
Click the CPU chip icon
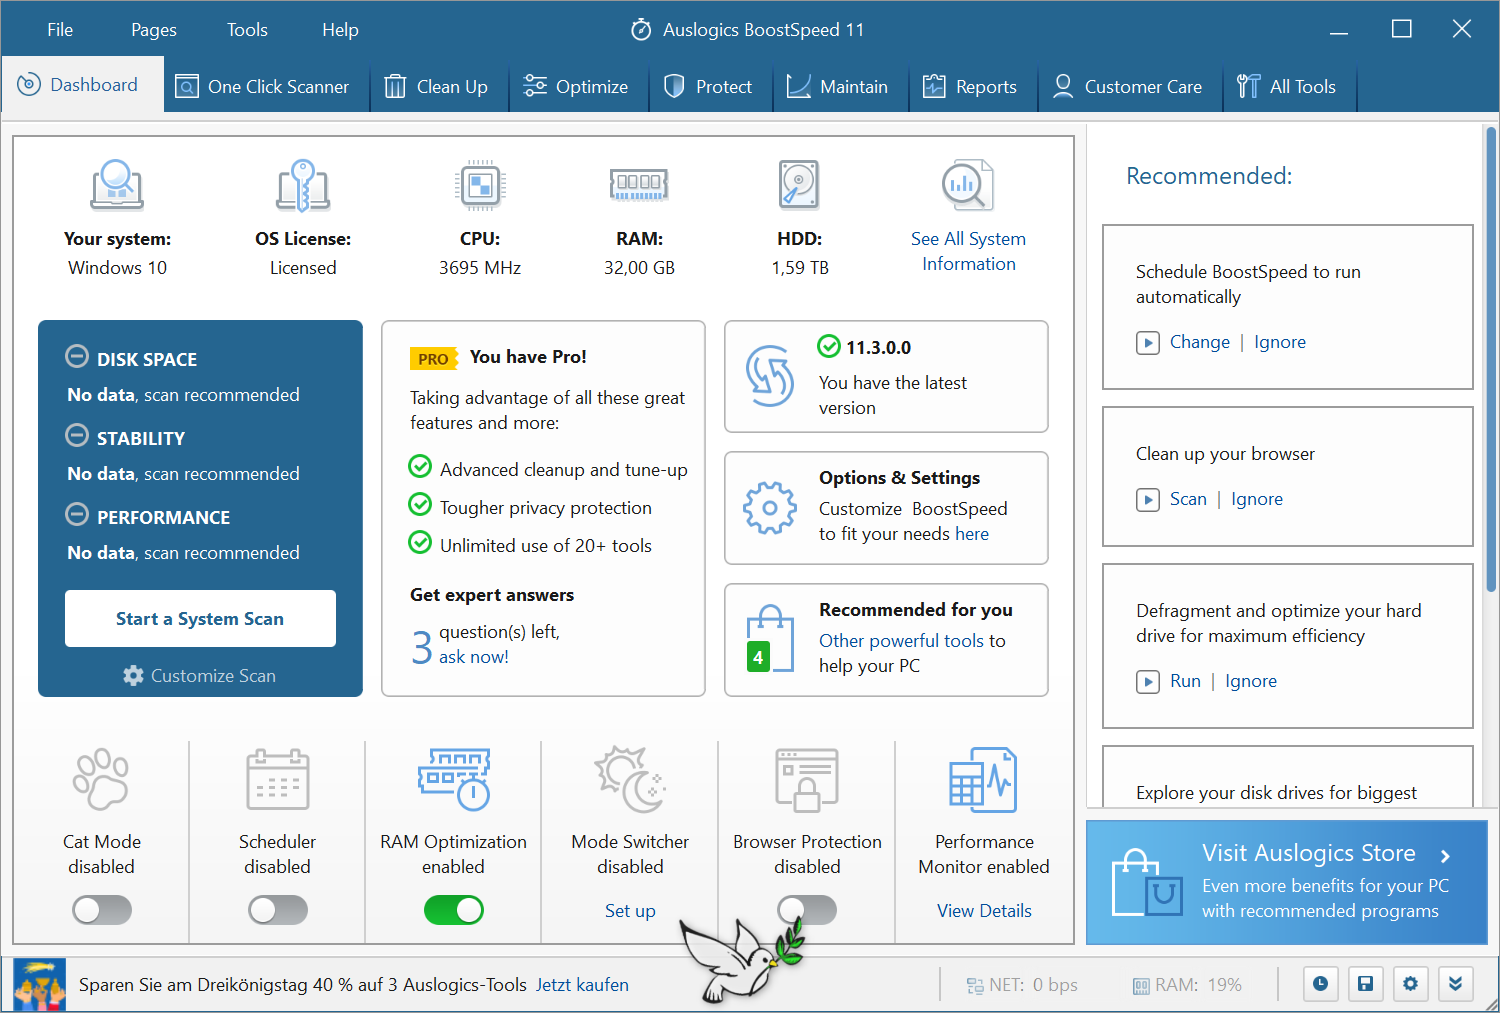(x=480, y=185)
